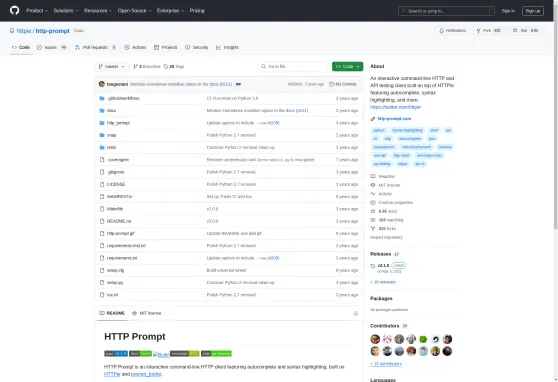558x382 pixels.
Task: Open the Insights tab
Action: pyautogui.click(x=227, y=47)
